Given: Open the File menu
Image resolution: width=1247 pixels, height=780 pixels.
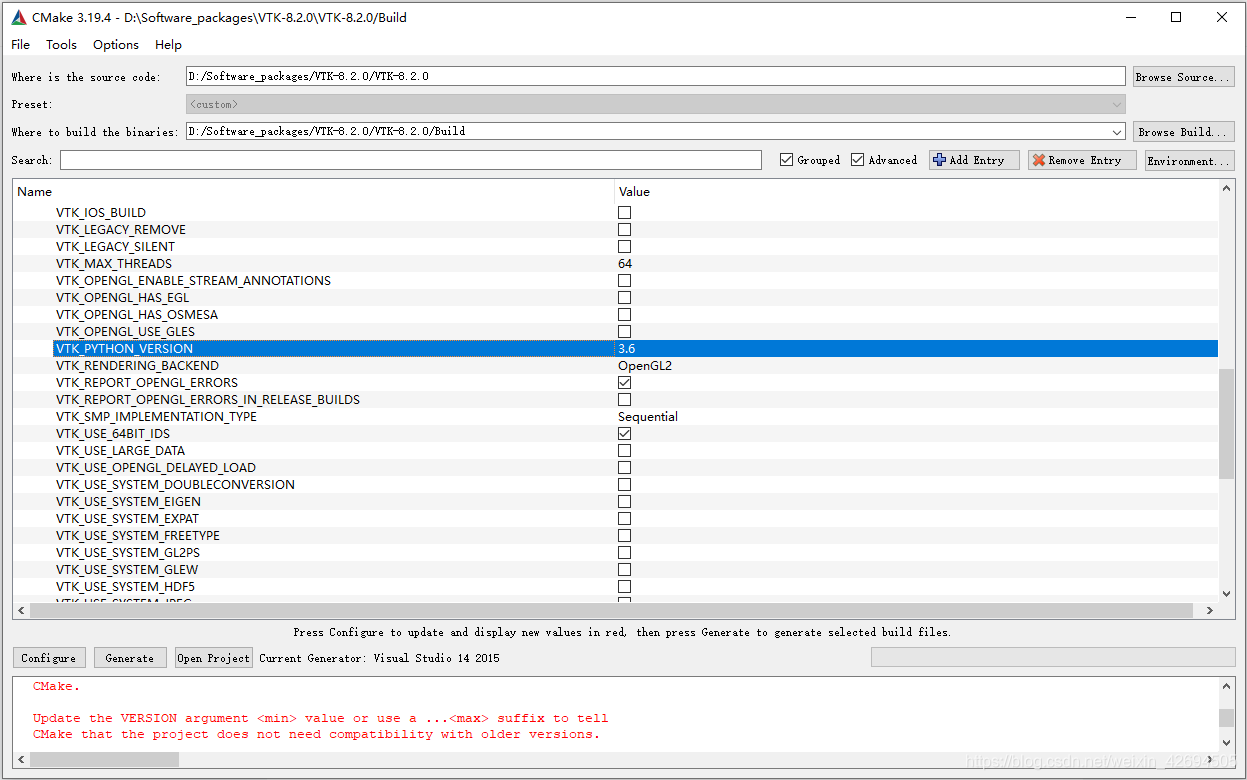Looking at the screenshot, I should click(20, 44).
